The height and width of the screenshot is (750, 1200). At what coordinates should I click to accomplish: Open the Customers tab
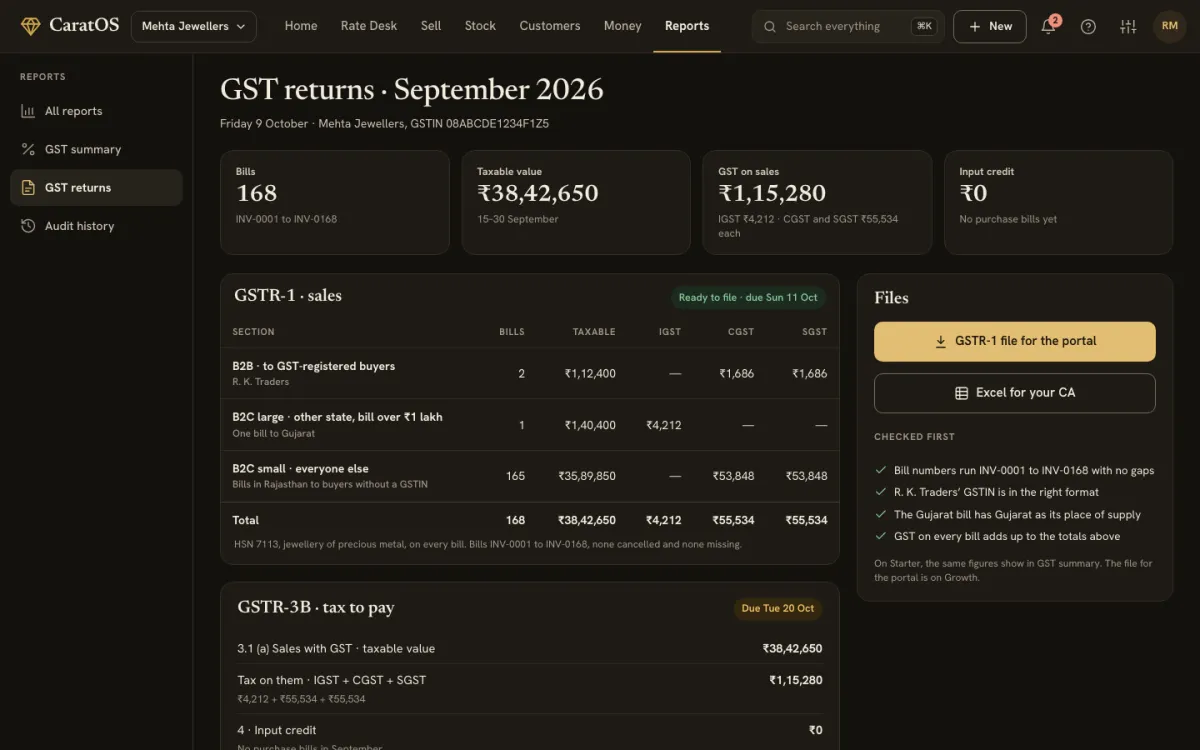click(550, 26)
